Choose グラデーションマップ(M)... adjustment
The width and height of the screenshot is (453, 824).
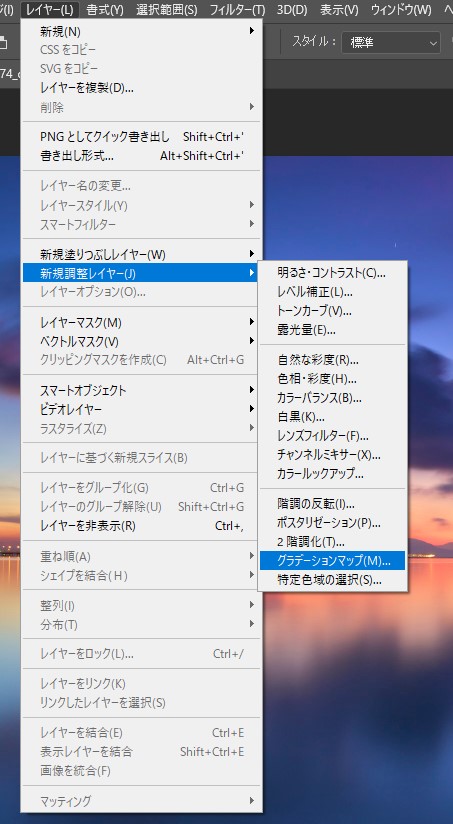pos(333,561)
